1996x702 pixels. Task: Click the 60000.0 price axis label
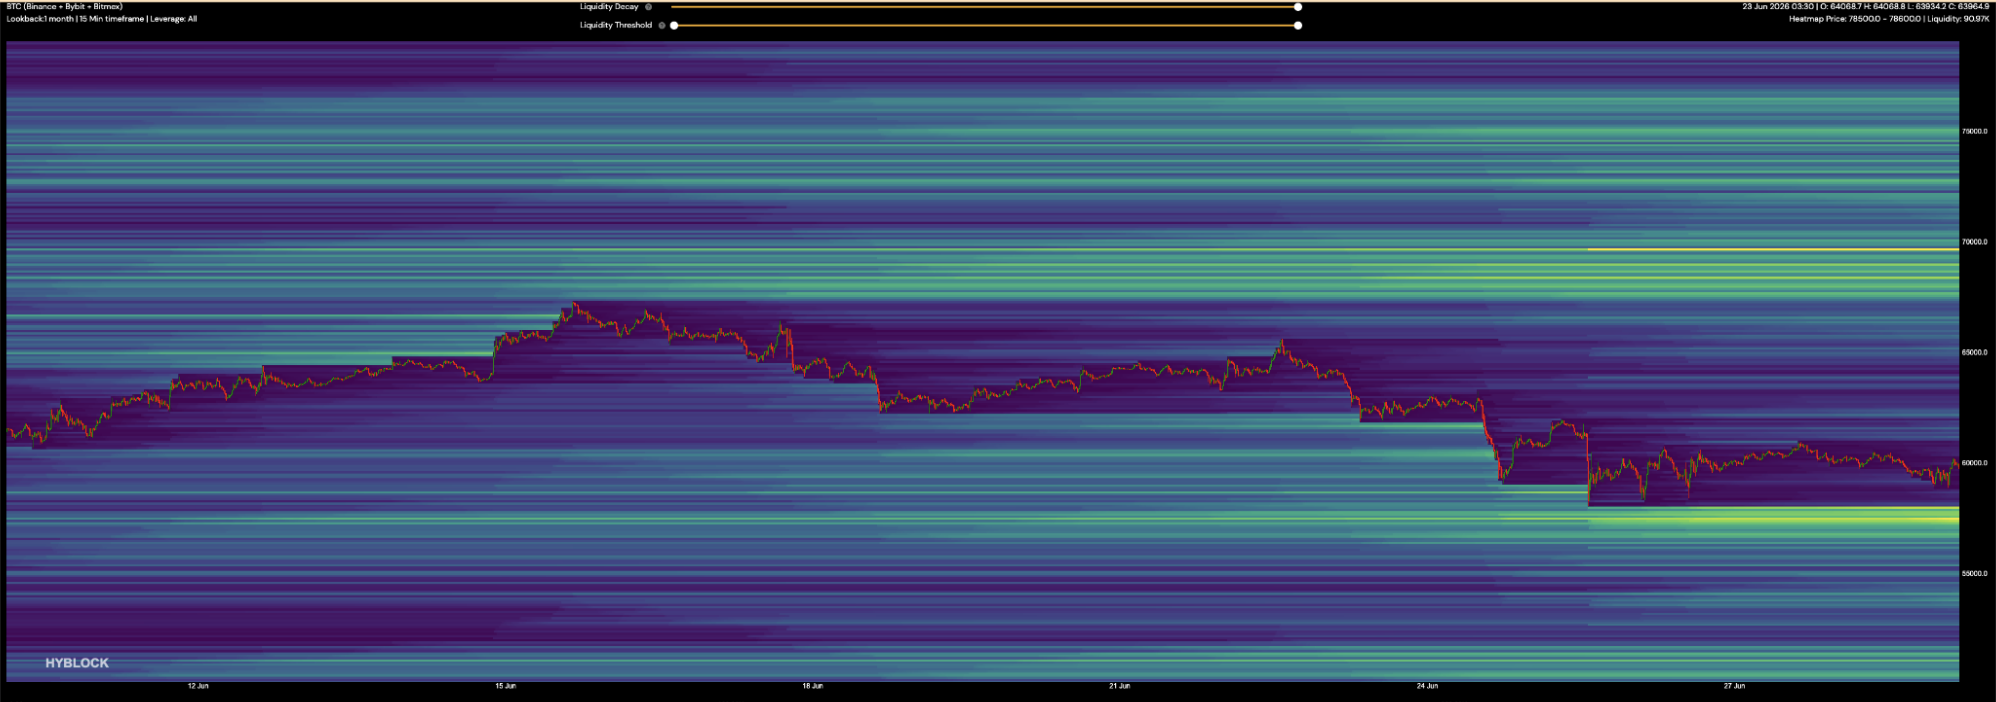point(1975,463)
